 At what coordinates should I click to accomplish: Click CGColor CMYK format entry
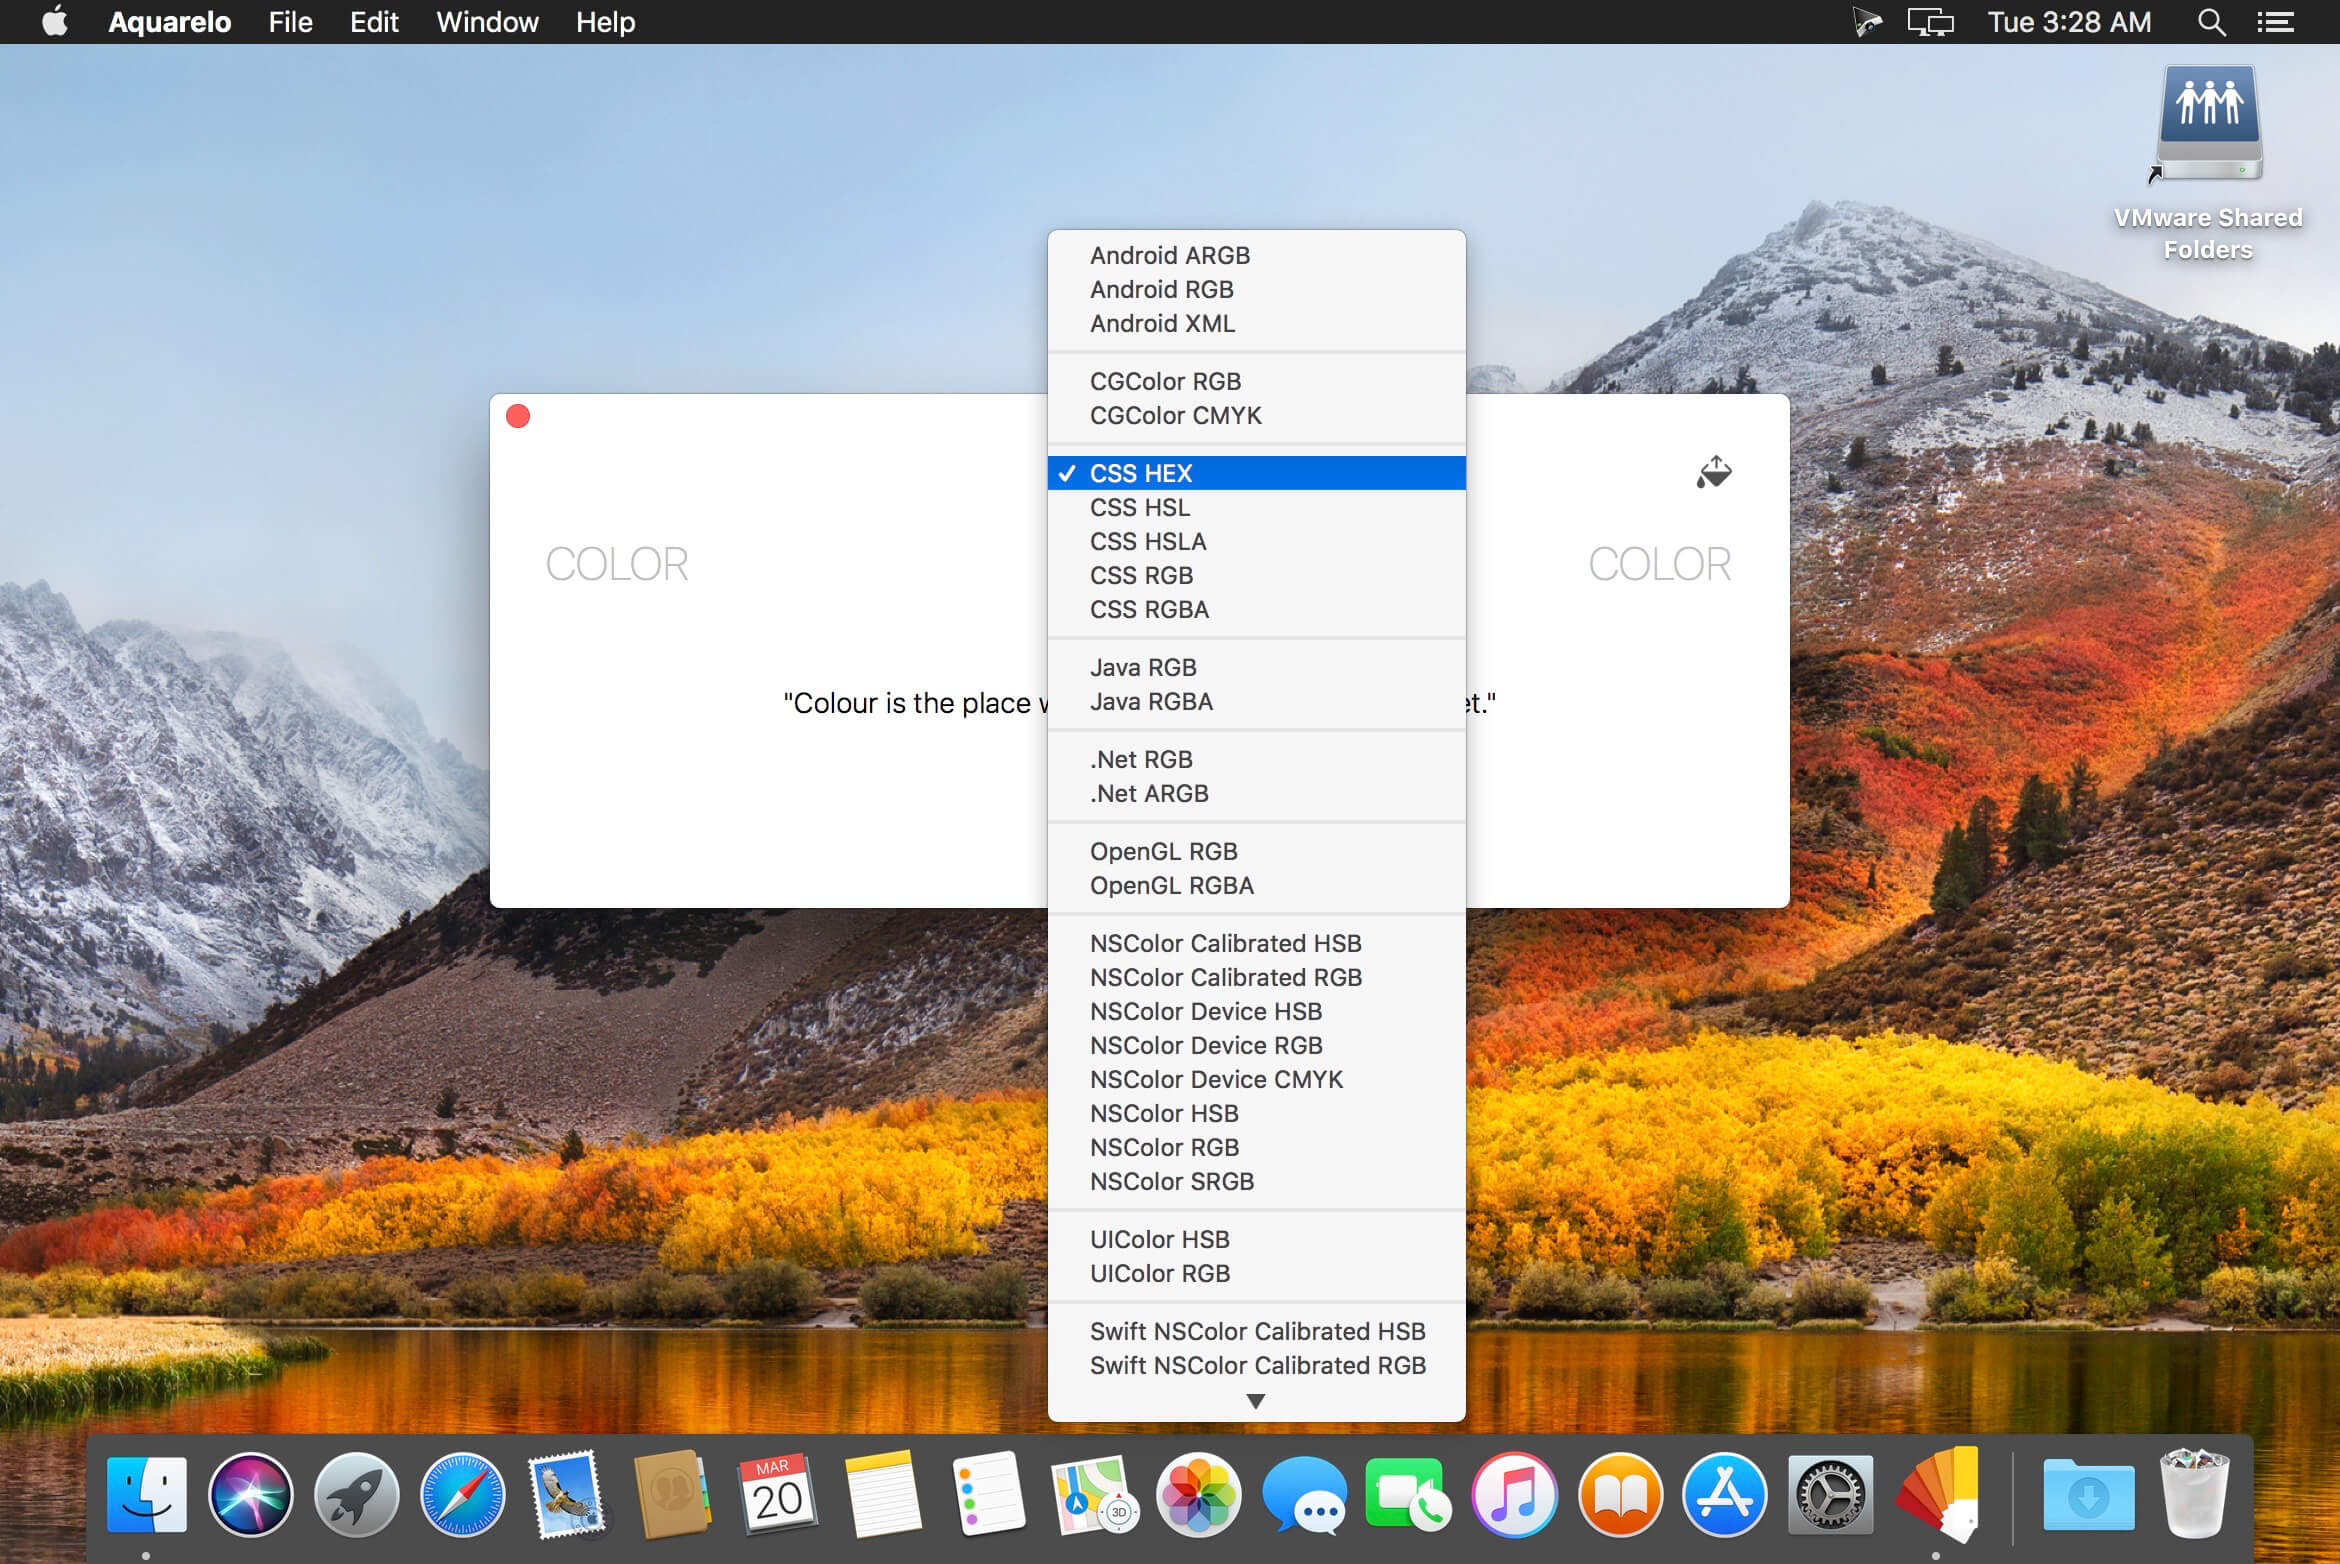(x=1178, y=414)
